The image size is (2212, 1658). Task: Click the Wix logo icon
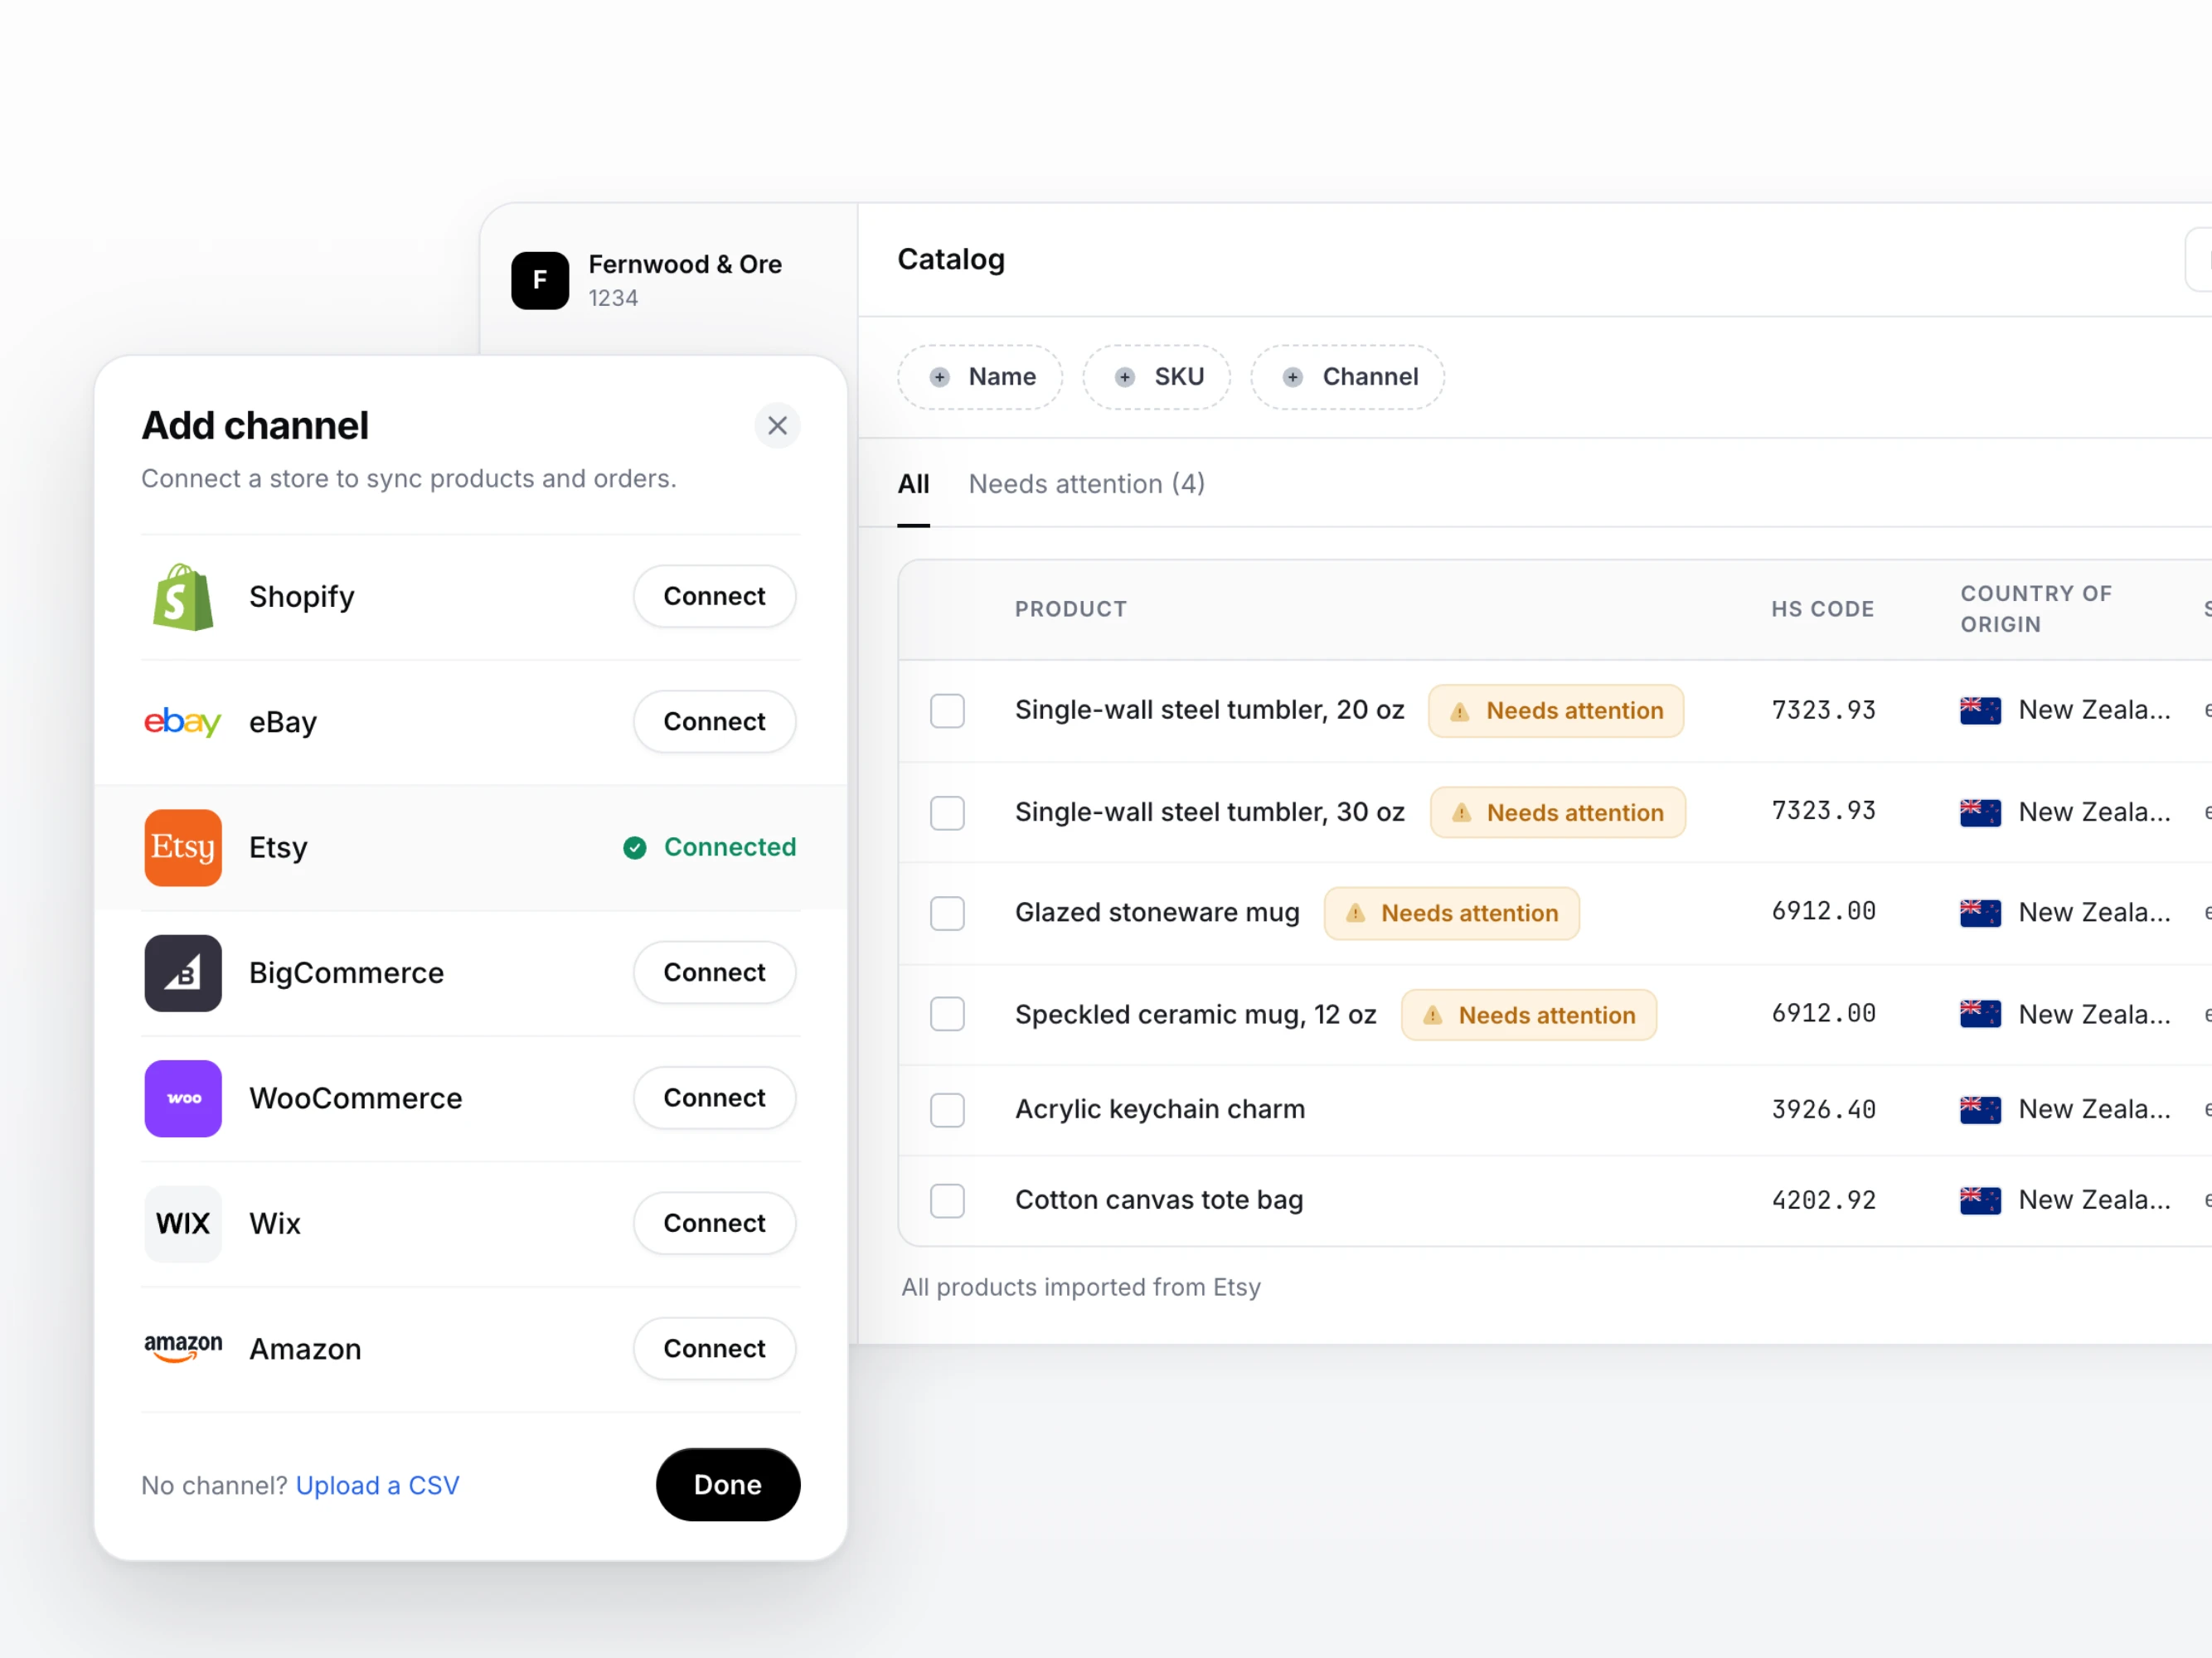pos(183,1224)
